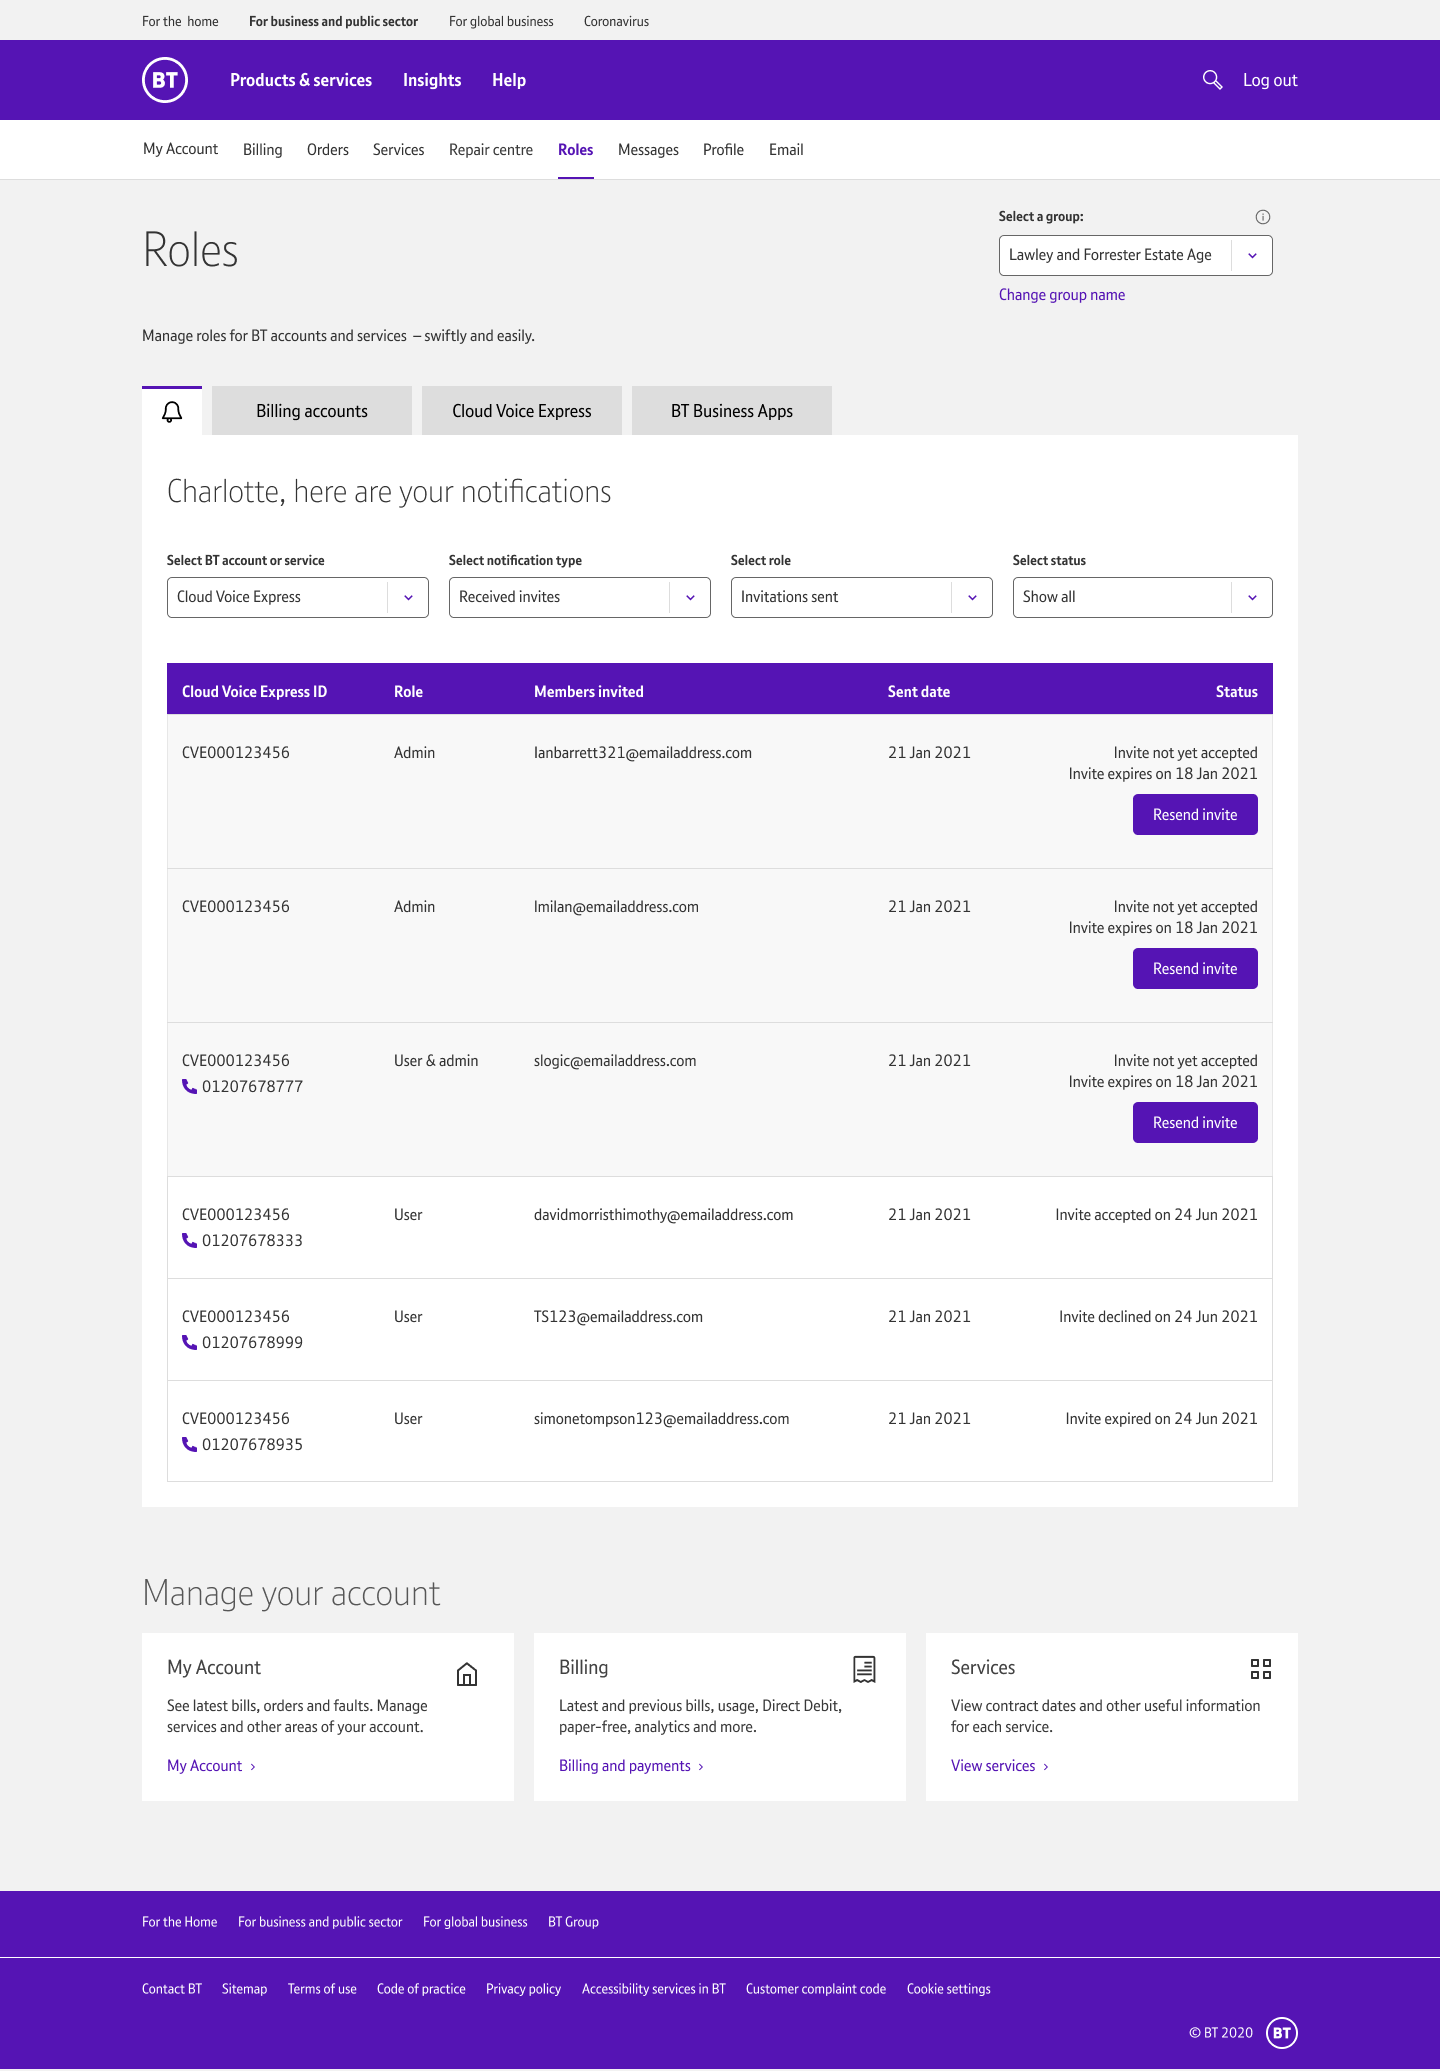This screenshot has height=2071, width=1440.
Task: Click the phone icon next to 01207678935
Action: (x=189, y=1445)
